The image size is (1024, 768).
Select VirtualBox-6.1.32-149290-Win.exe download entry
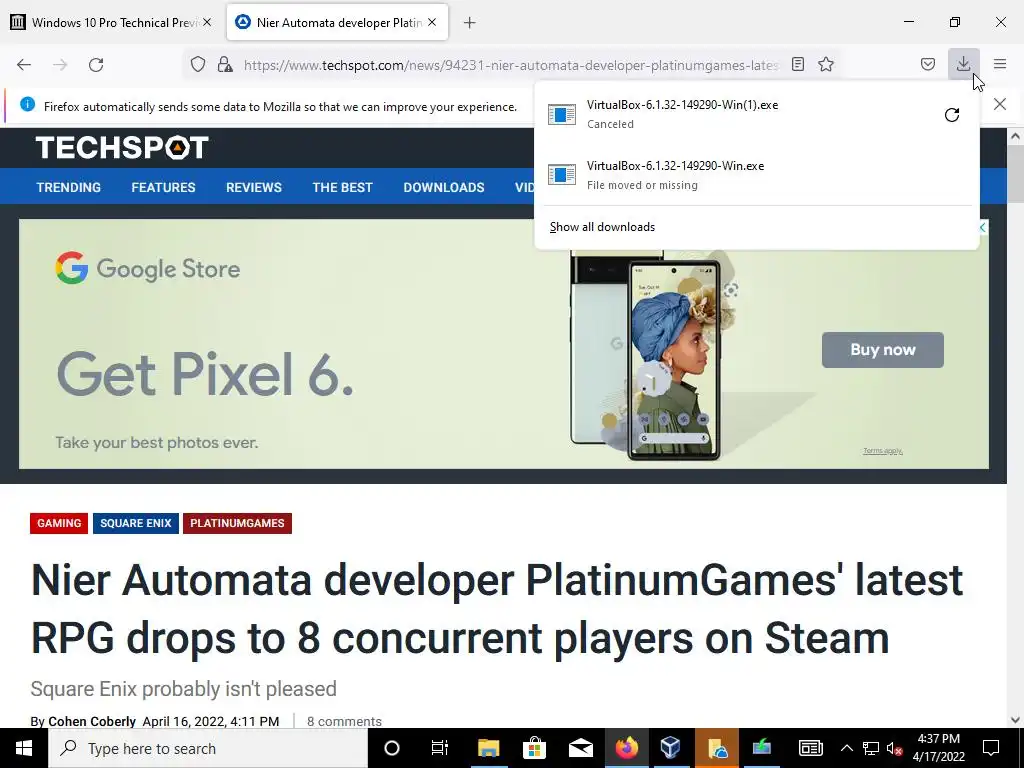pos(756,175)
